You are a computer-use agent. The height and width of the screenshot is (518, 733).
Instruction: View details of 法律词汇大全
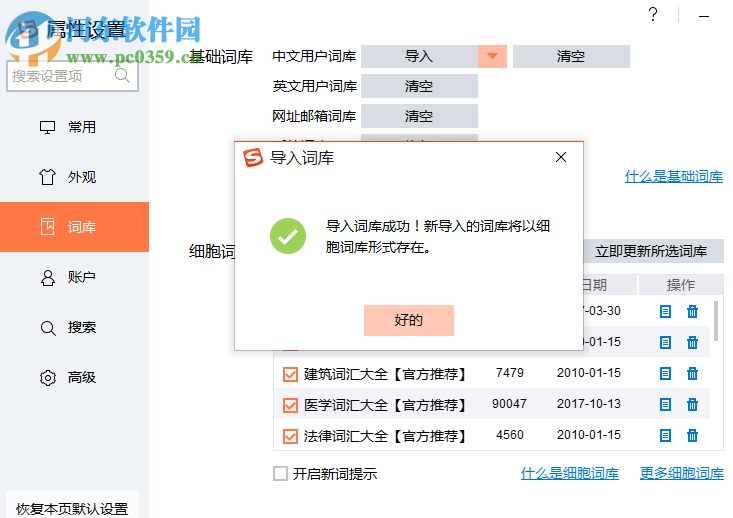click(665, 436)
